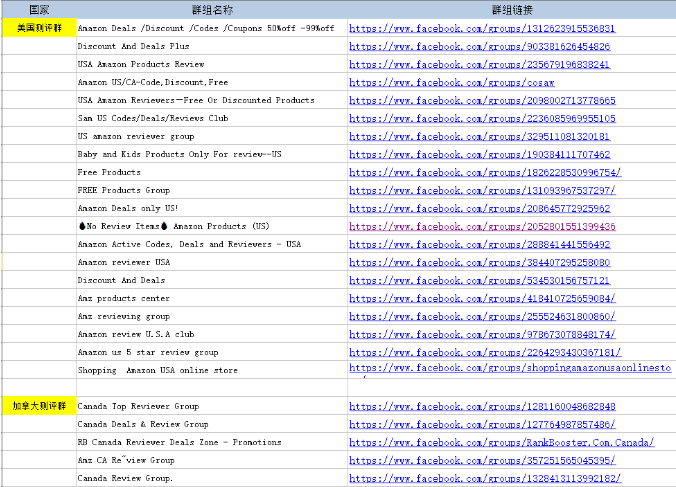Select the yellow 美国测评群 cell
Viewport: 676px width, 487px height.
click(x=39, y=28)
